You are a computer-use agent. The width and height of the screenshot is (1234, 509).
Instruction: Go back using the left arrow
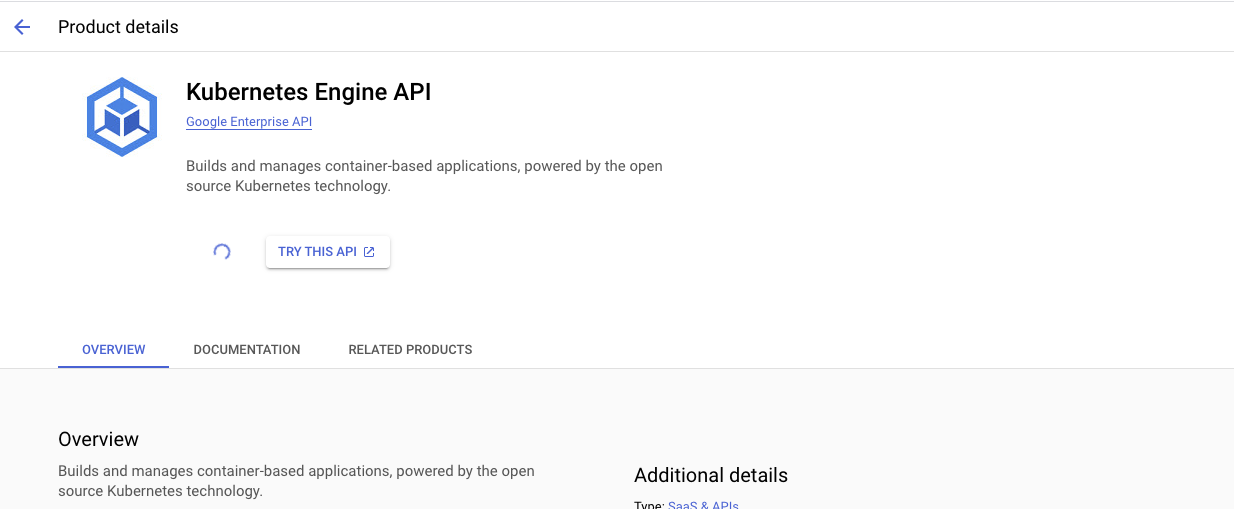[x=22, y=27]
